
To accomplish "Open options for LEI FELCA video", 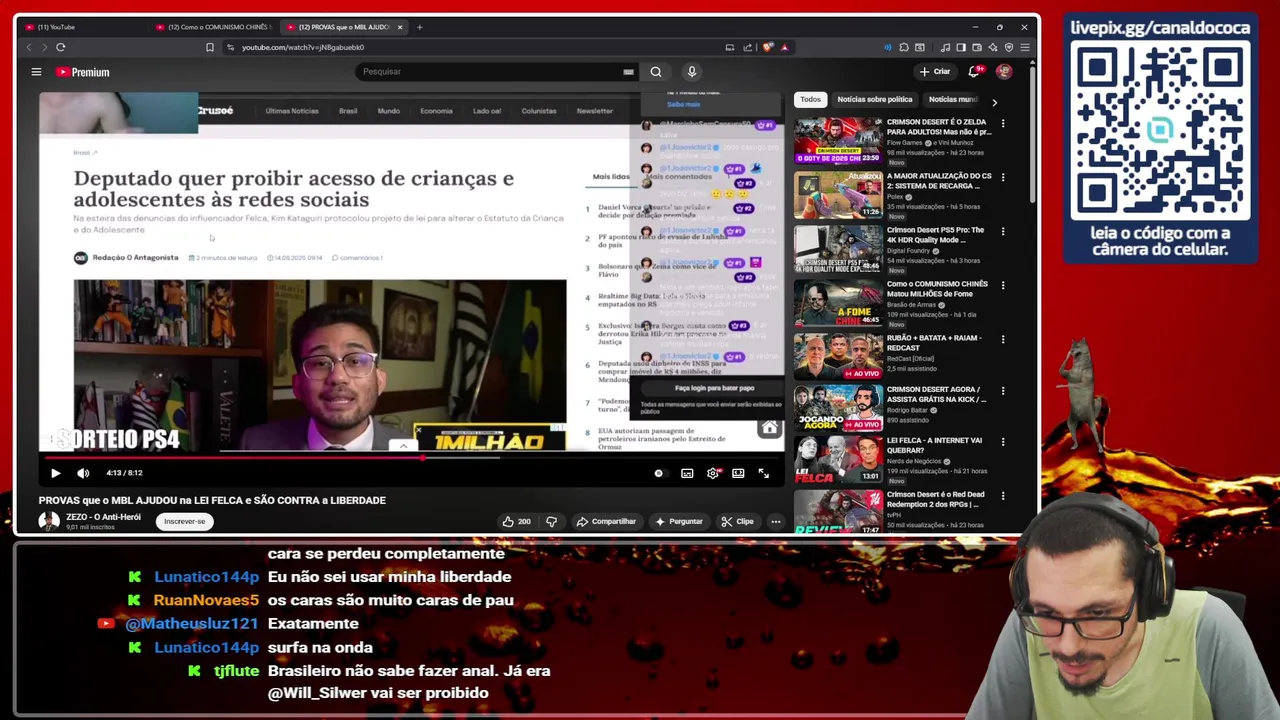I will click(x=1003, y=442).
